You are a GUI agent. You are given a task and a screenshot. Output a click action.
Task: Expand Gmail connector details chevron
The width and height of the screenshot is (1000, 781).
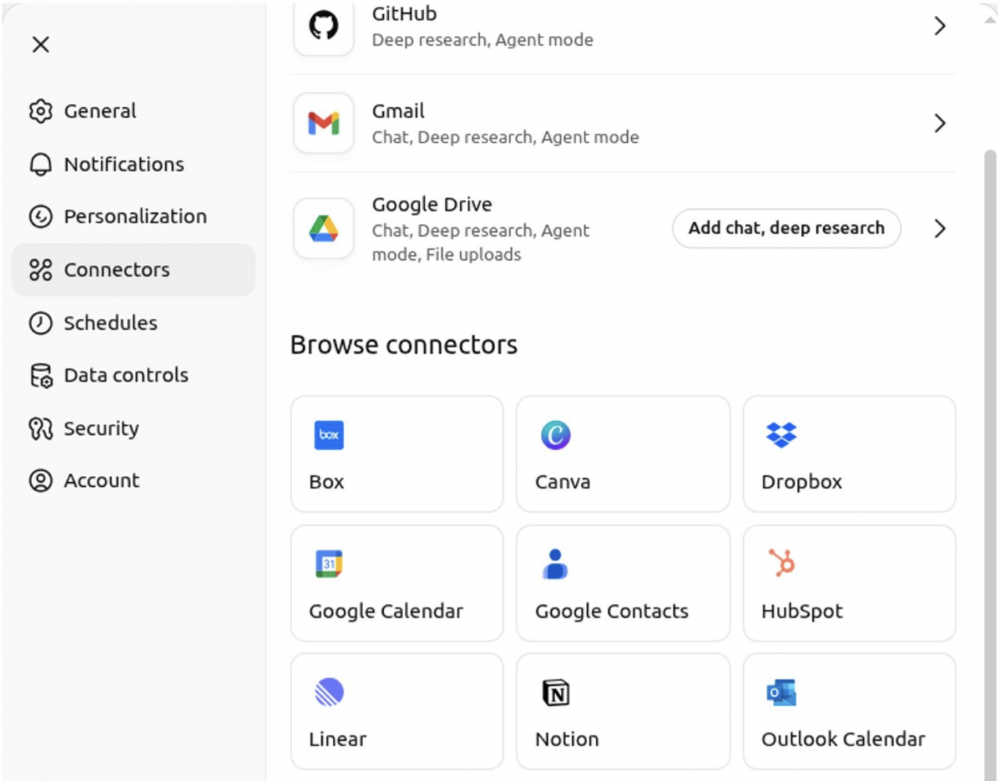point(939,123)
